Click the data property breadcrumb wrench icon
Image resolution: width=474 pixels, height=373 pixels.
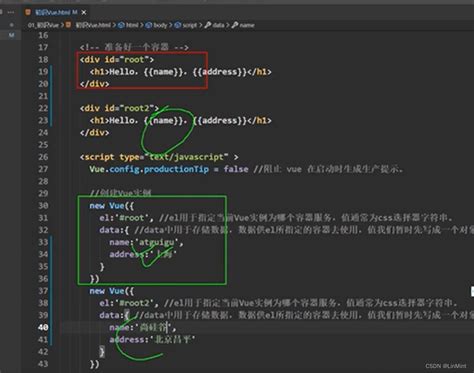(208, 25)
